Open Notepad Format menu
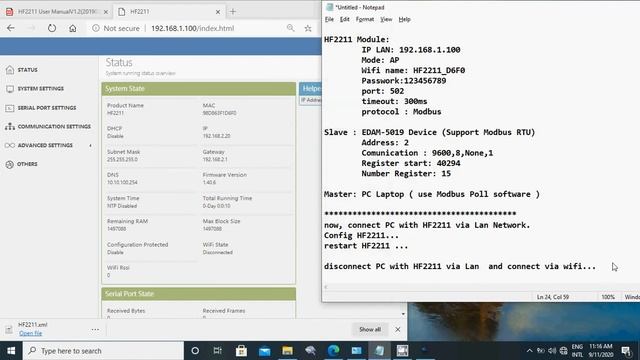The width and height of the screenshot is (640, 360). pos(364,19)
